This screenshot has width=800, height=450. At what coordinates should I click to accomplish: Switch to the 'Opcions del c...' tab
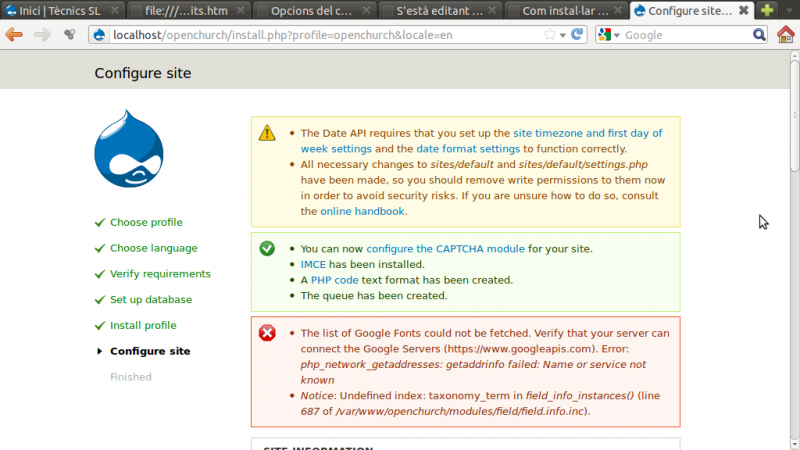coord(310,11)
